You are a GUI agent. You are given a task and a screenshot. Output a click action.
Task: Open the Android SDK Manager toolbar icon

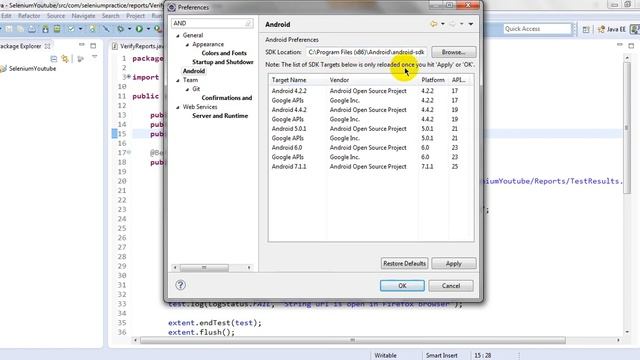45,29
